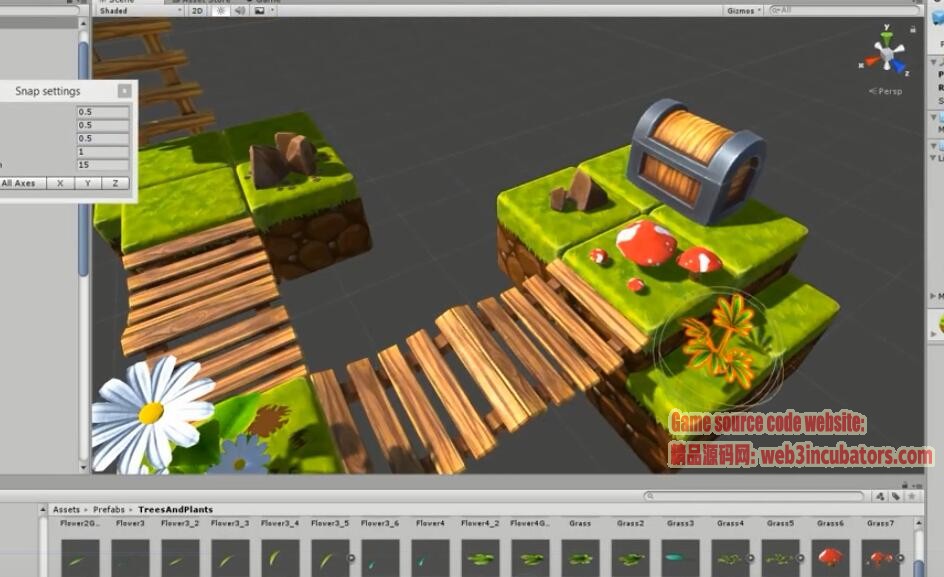Focus the scene search field
This screenshot has height=577, width=944.
pyautogui.click(x=845, y=10)
